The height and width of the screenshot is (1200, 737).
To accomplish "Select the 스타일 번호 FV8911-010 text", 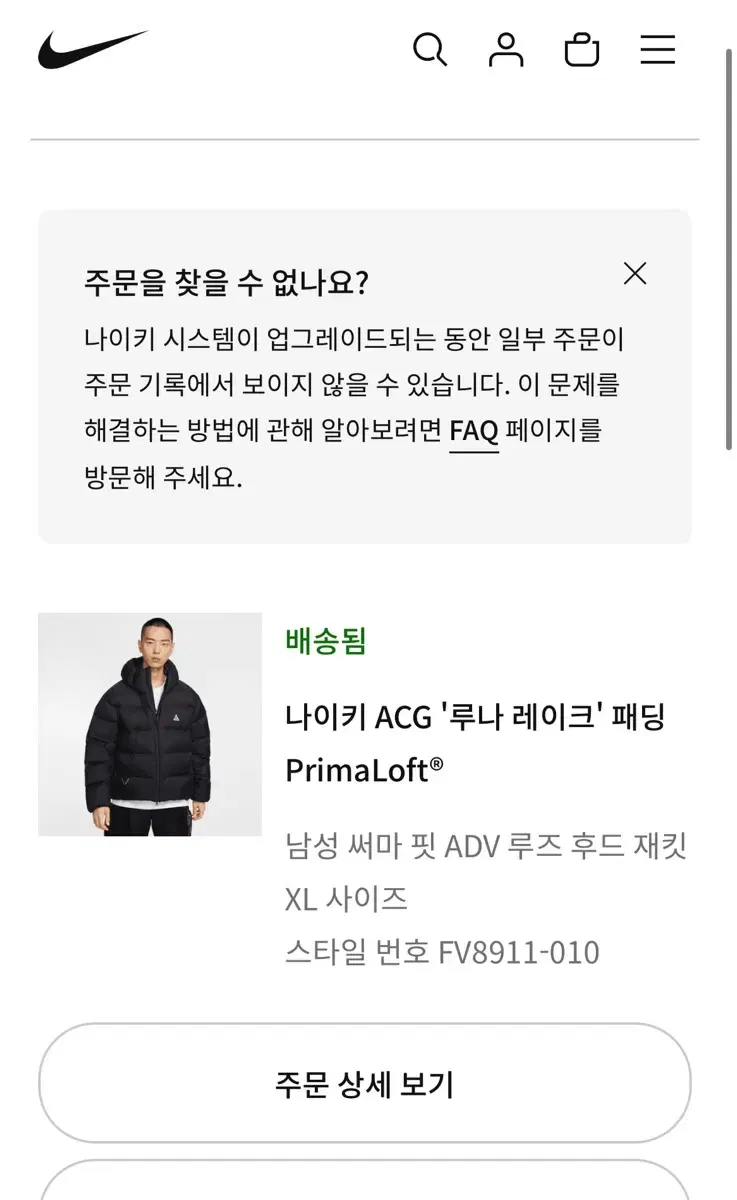I will (442, 952).
